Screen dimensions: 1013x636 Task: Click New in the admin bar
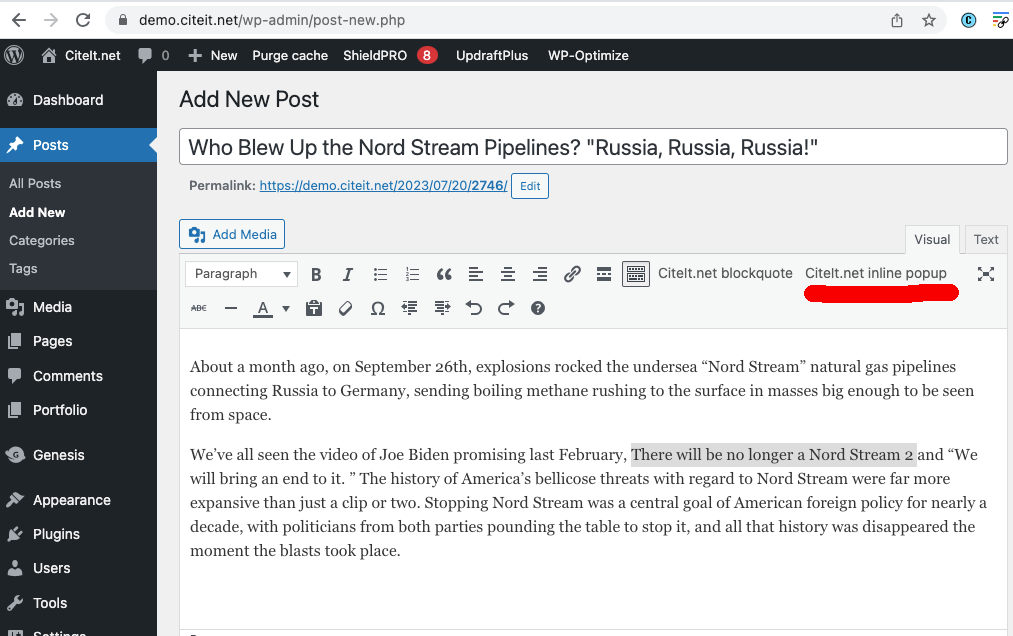(213, 56)
